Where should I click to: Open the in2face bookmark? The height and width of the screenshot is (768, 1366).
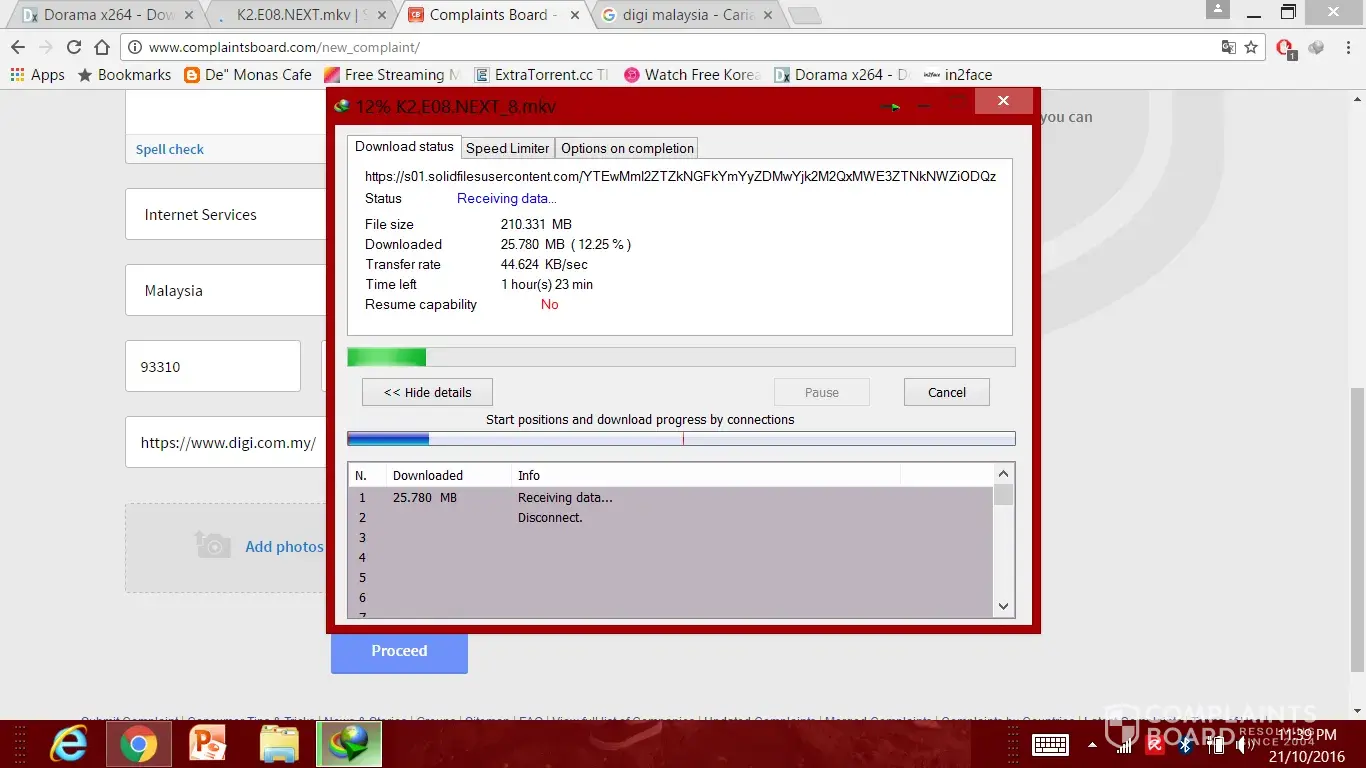[957, 75]
